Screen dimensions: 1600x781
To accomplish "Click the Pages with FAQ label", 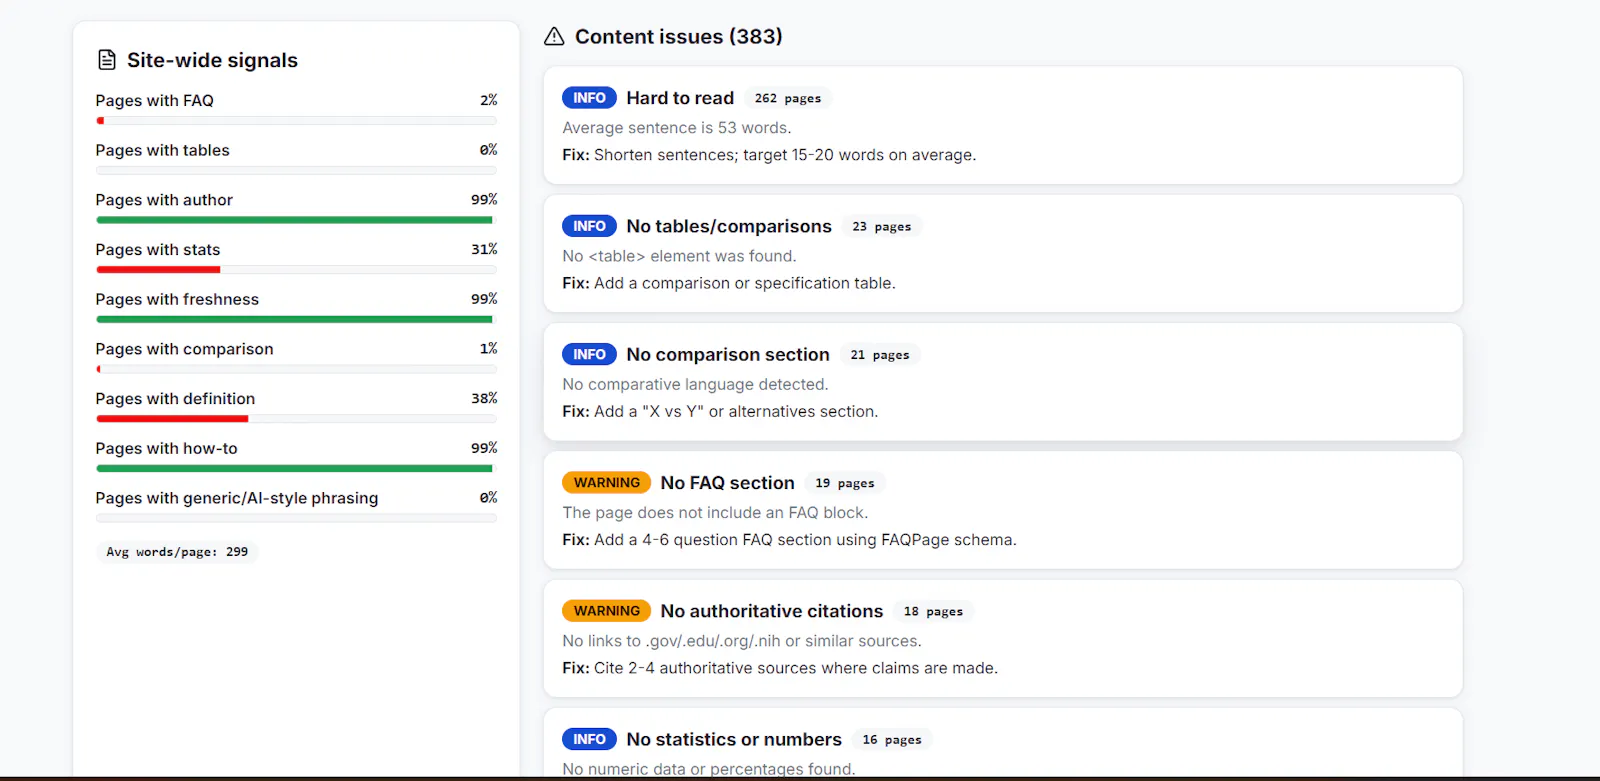I will [x=155, y=100].
